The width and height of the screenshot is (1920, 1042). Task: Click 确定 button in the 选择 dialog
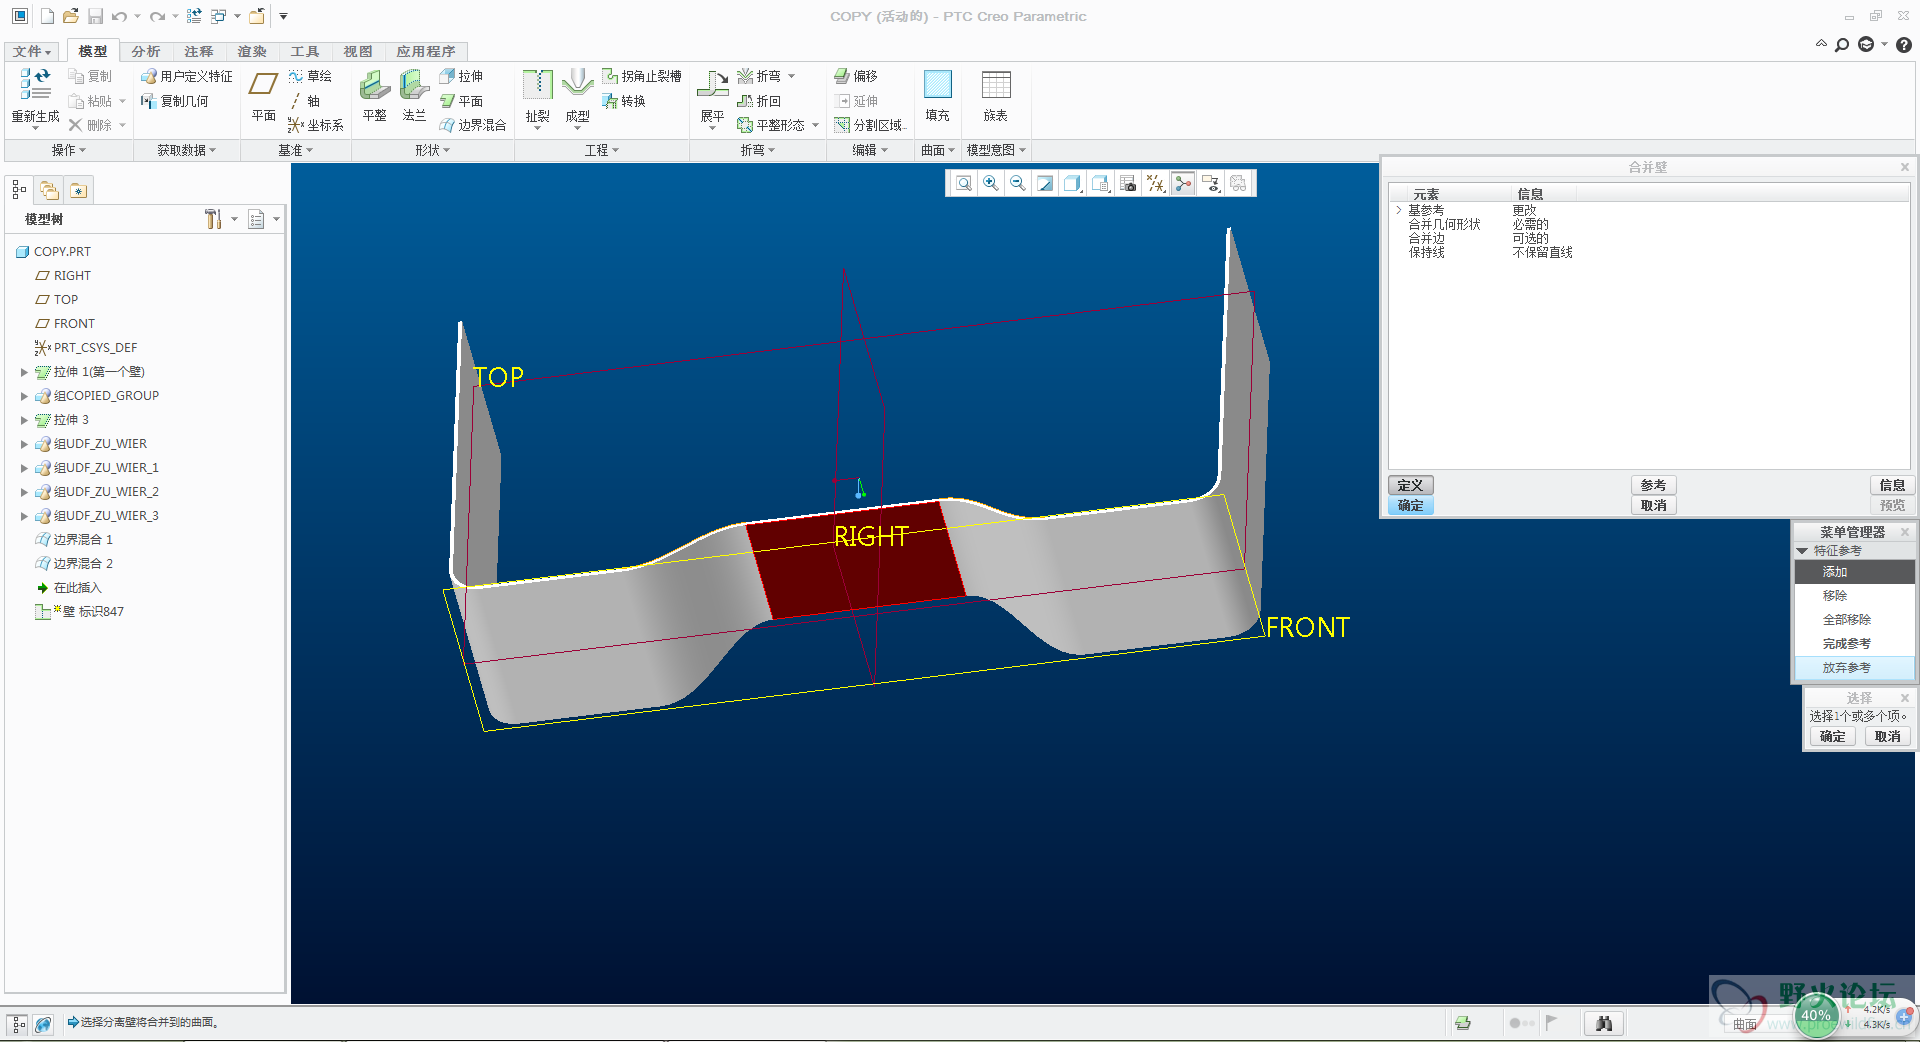pyautogui.click(x=1833, y=736)
